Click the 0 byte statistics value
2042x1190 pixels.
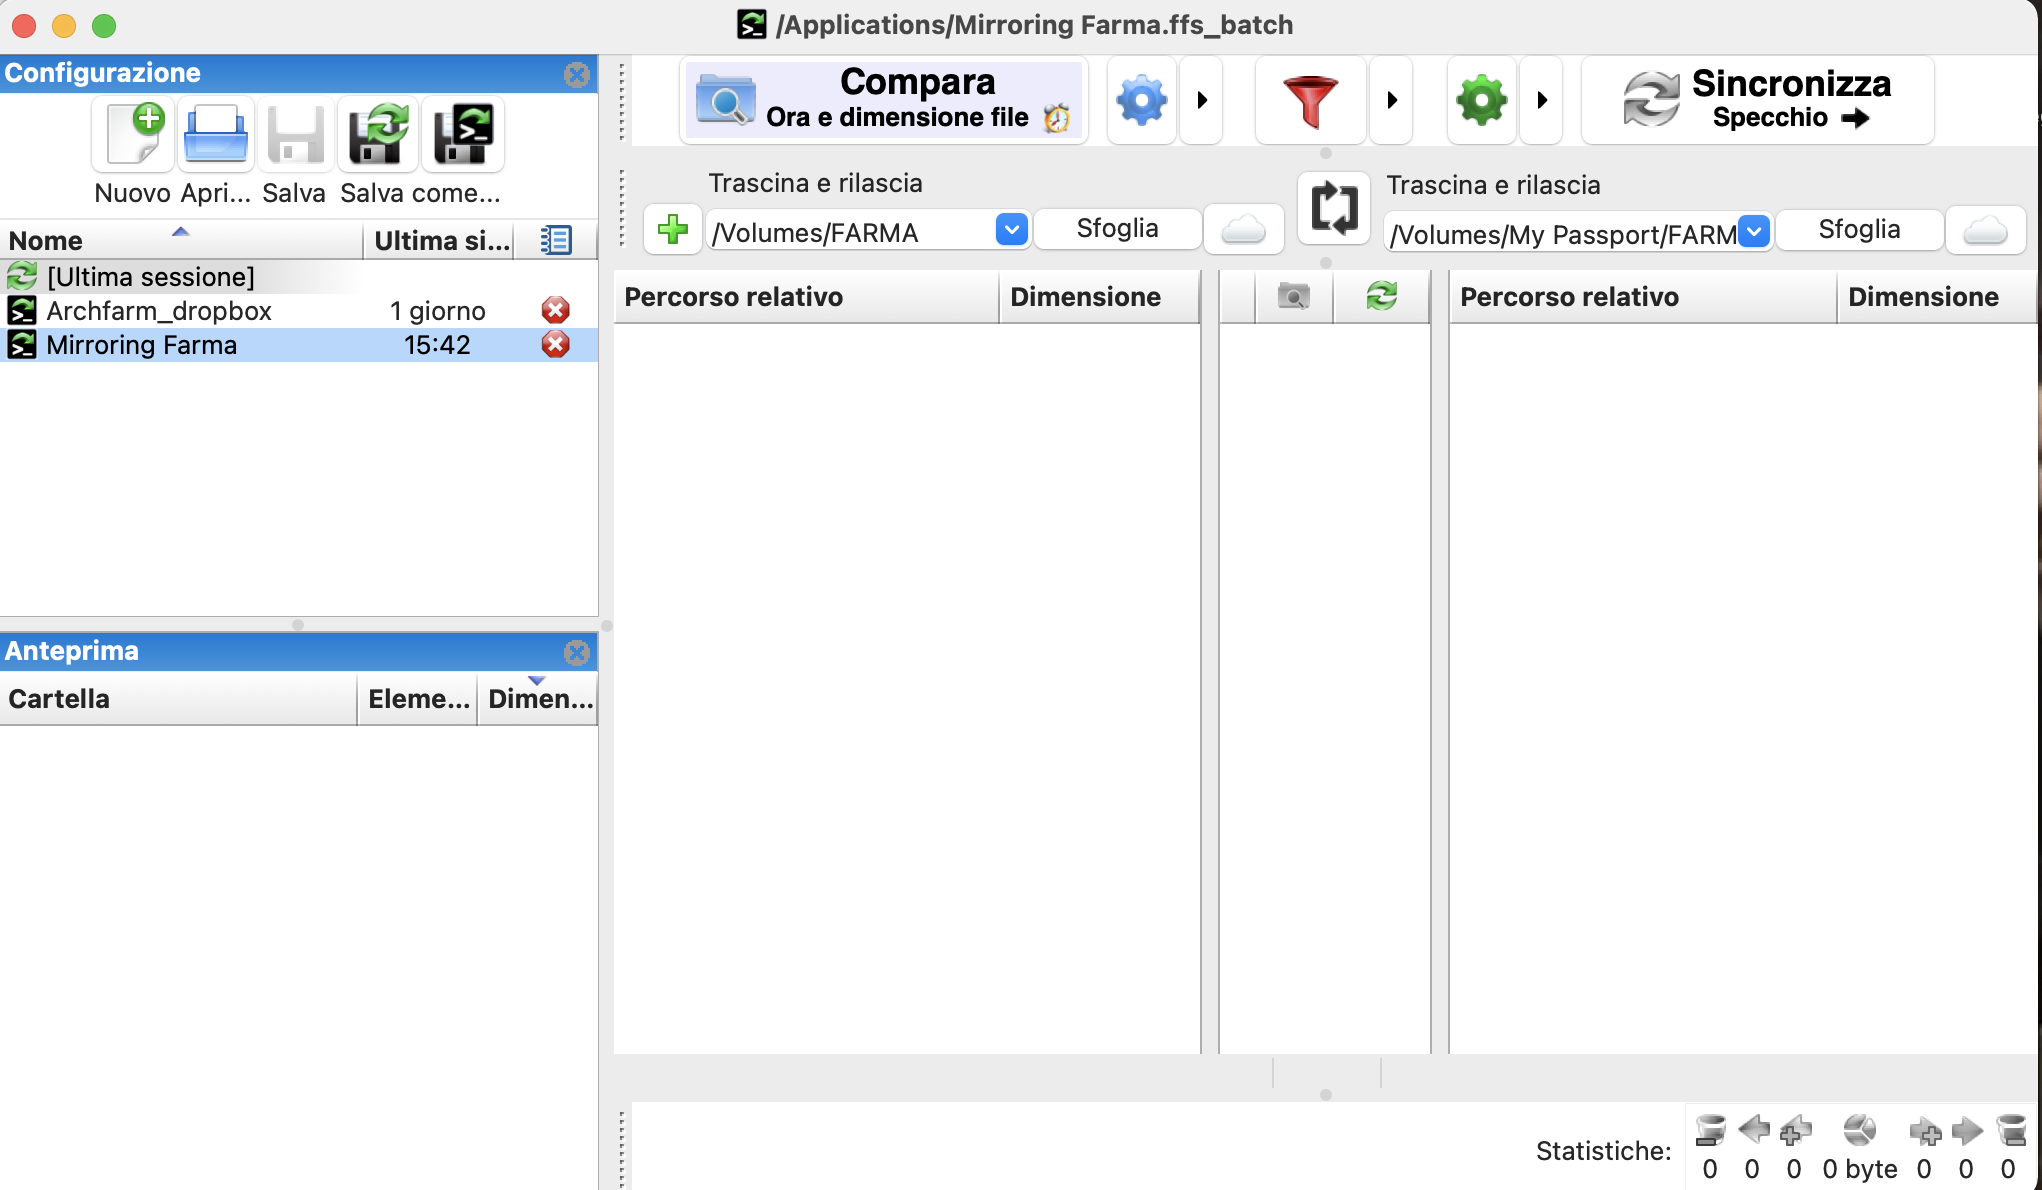click(x=1860, y=1169)
